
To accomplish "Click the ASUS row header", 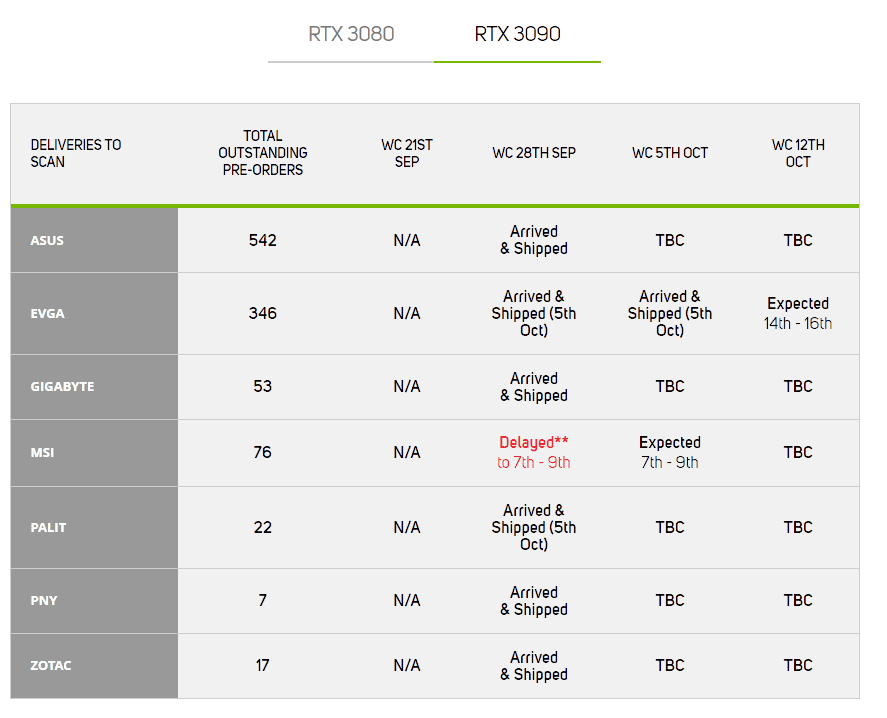I will pos(94,240).
